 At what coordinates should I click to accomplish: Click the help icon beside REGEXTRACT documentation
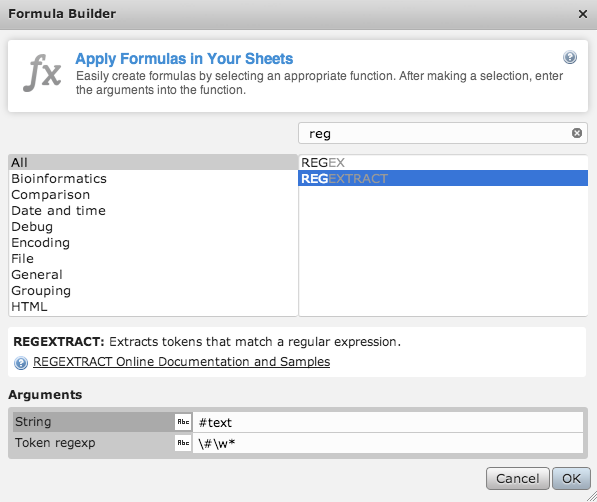pyautogui.click(x=21, y=363)
